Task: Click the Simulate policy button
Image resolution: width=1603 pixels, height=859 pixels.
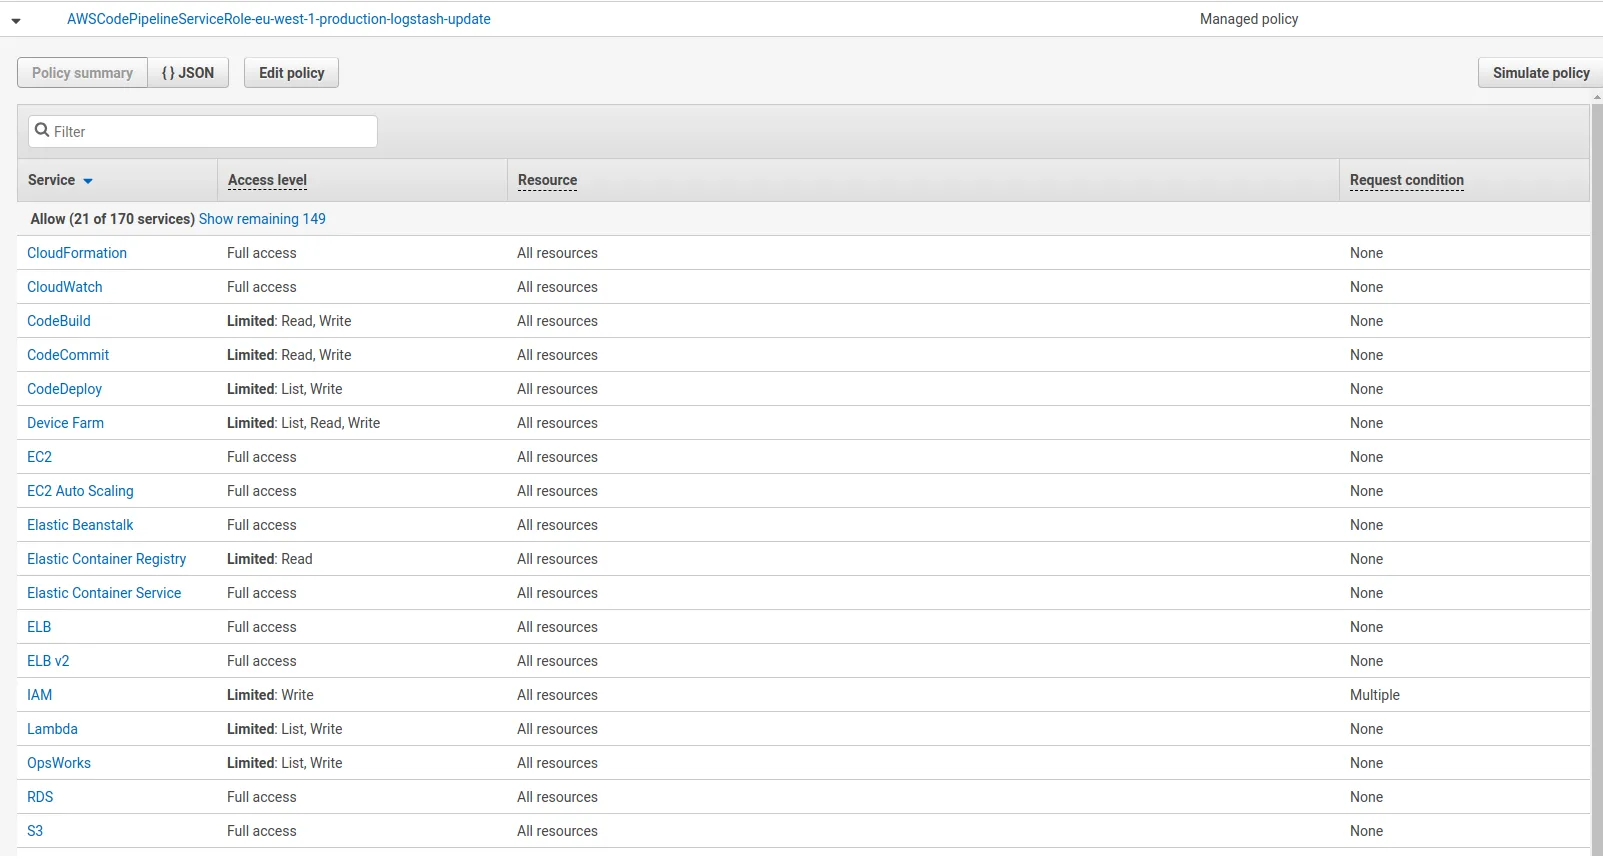Action: point(1540,73)
